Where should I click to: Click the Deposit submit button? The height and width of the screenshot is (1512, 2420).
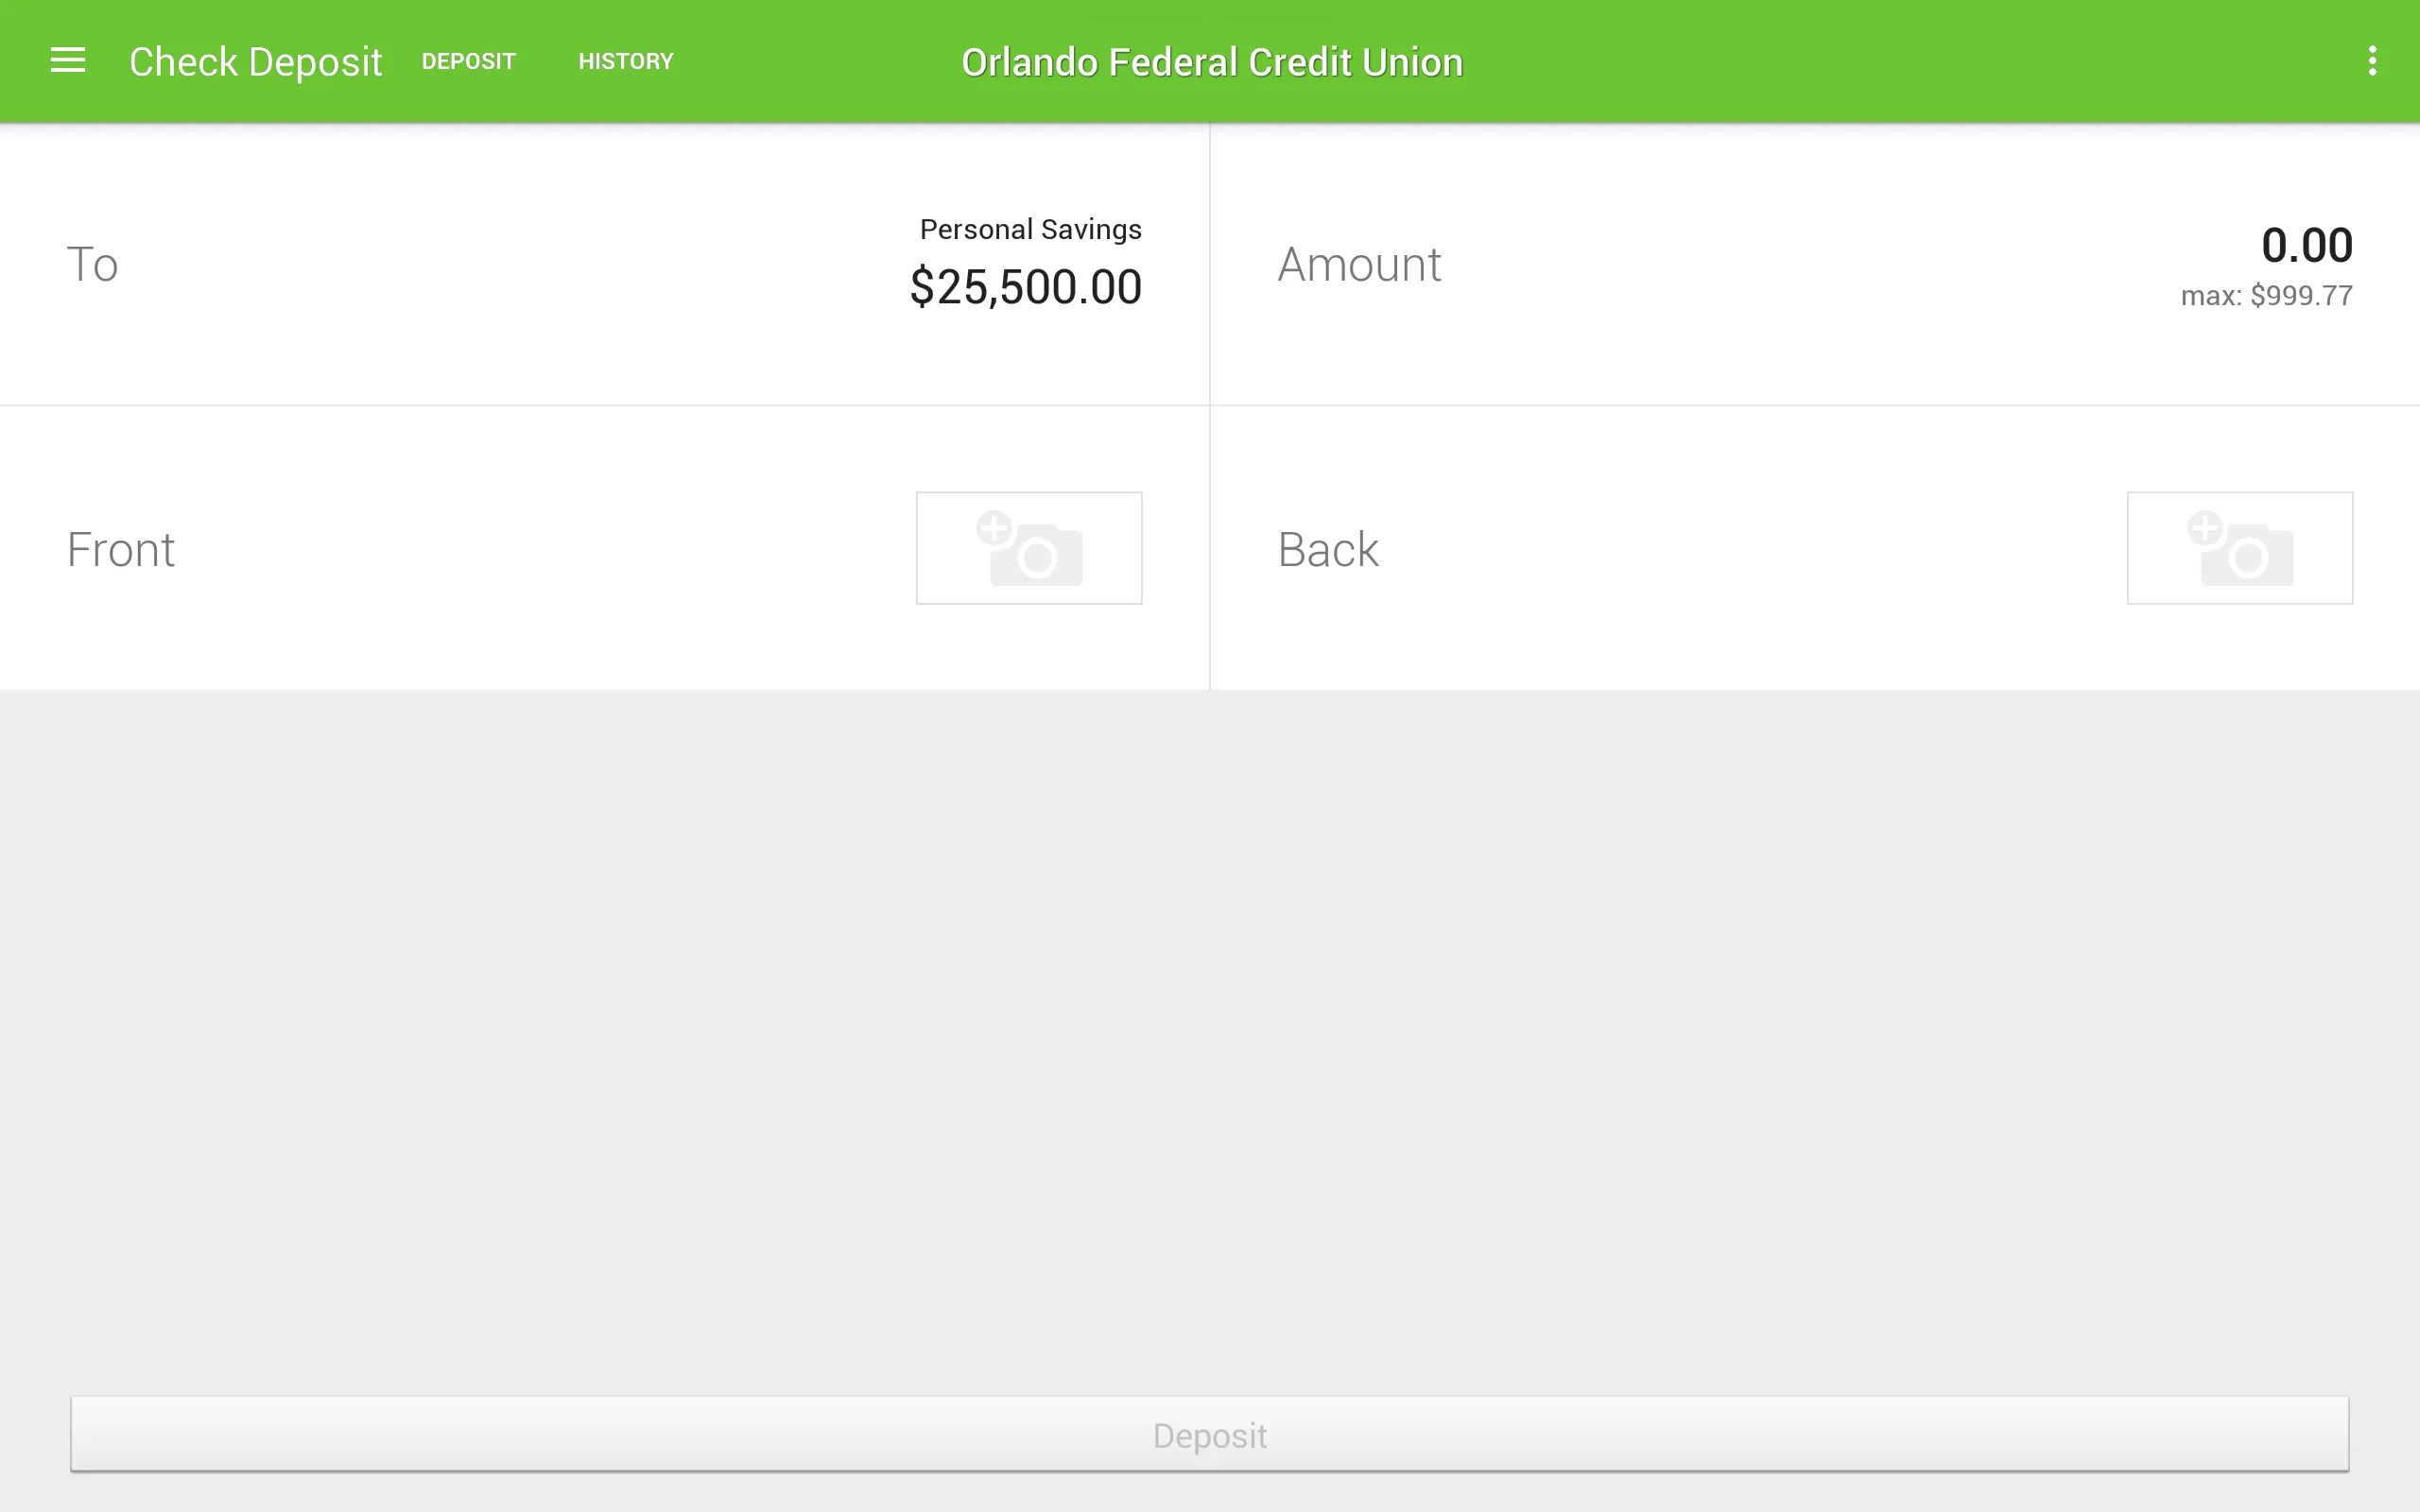[x=1209, y=1435]
